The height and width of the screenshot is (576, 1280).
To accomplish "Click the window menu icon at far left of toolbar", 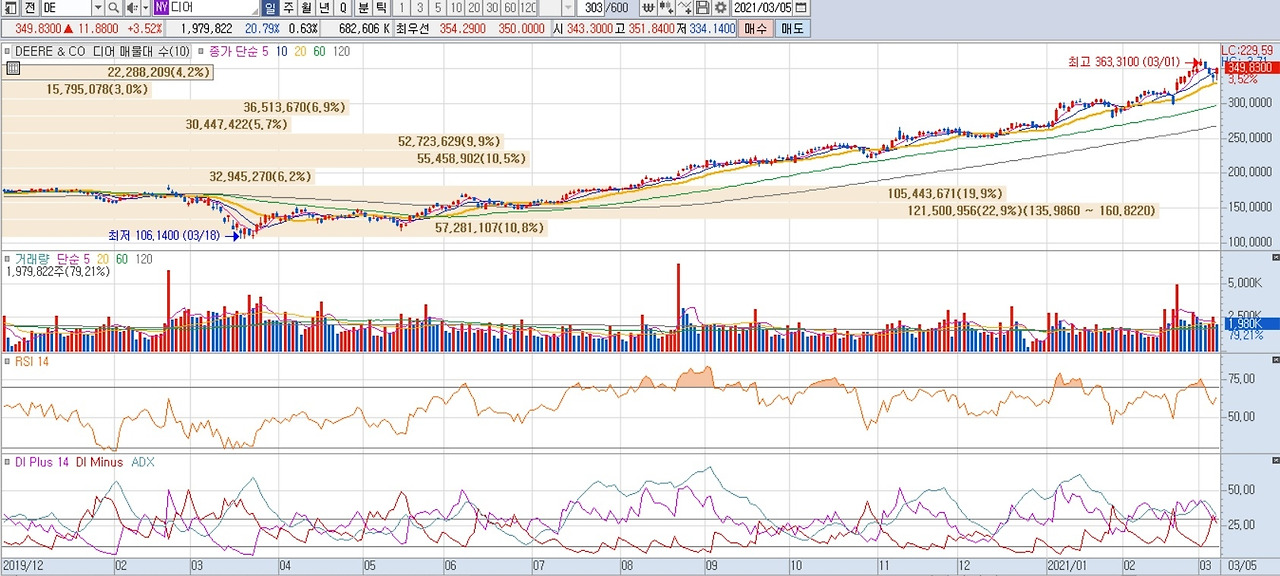I will 12,8.
